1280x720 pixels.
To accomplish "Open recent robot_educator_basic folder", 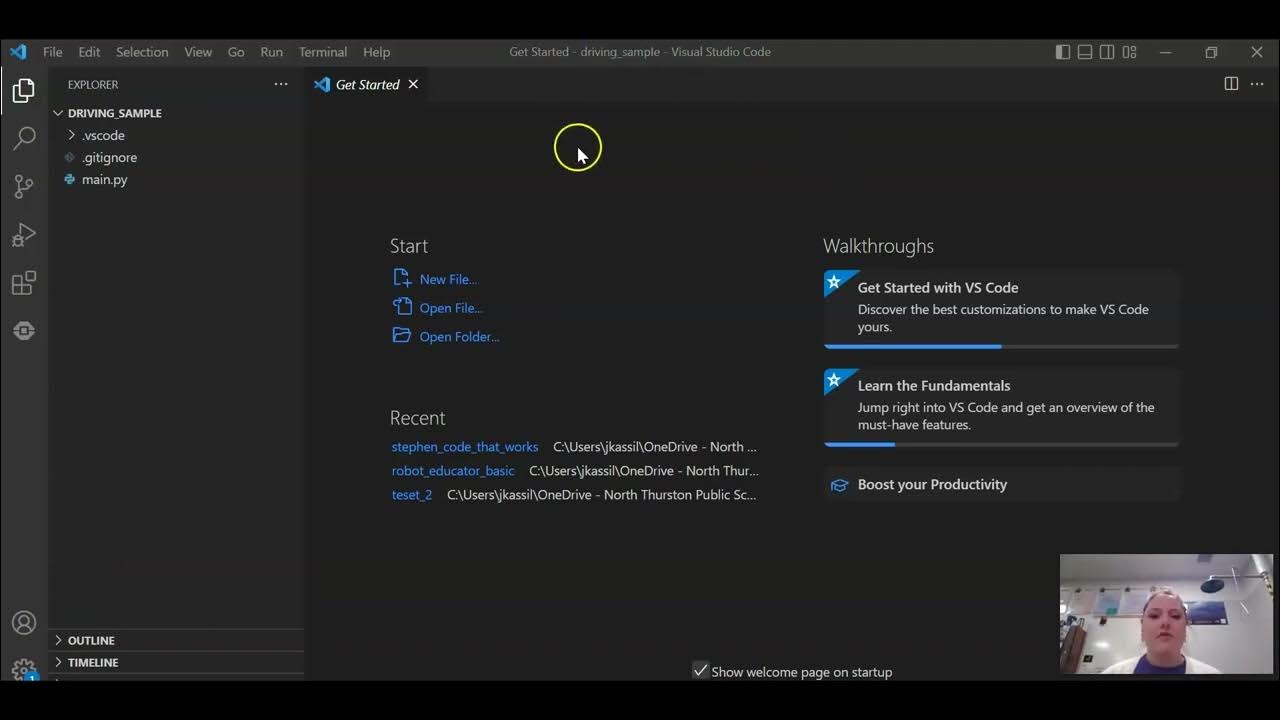I will tap(453, 471).
